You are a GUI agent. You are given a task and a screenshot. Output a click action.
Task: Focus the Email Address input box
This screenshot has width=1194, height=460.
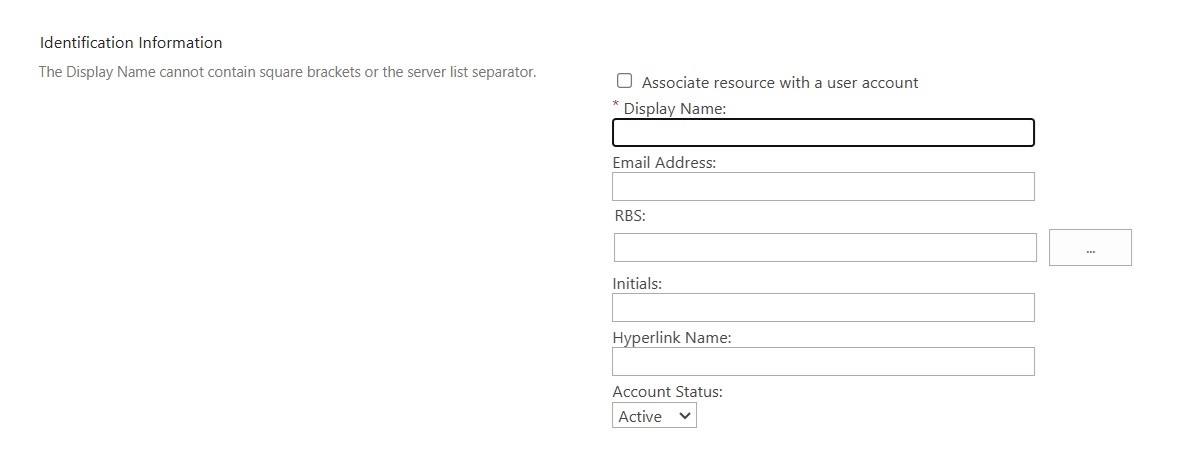[822, 187]
